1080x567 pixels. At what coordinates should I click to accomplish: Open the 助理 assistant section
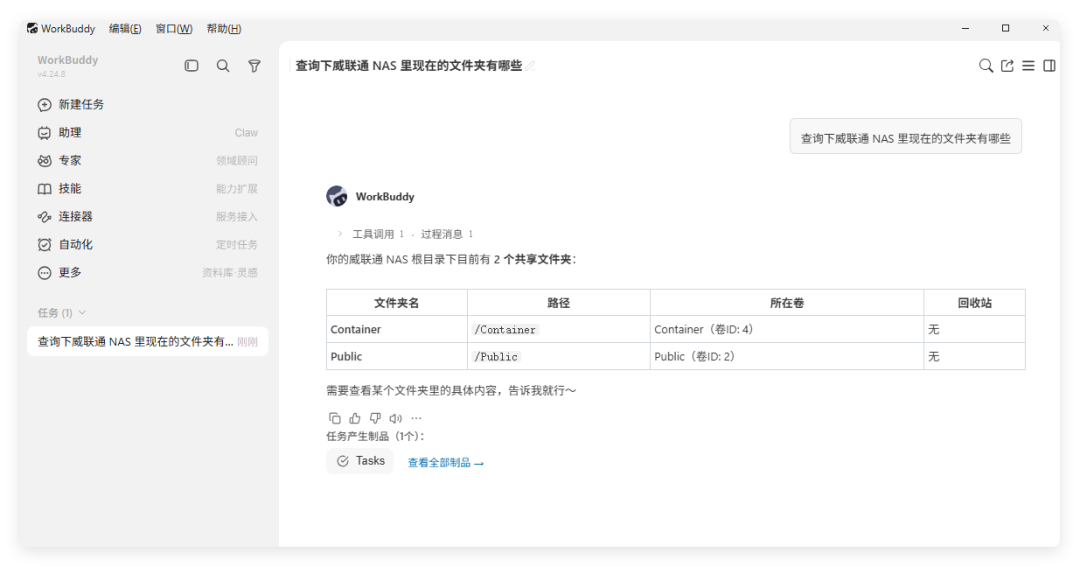pos(147,133)
